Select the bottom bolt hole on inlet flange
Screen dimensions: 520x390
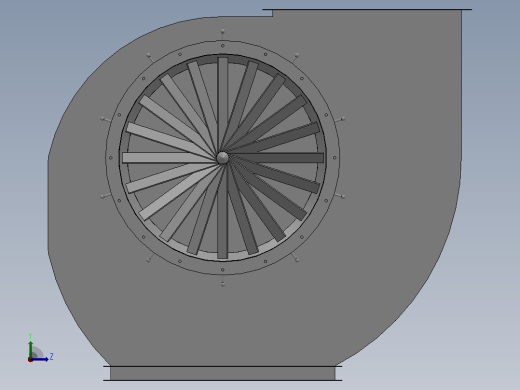tap(223, 270)
